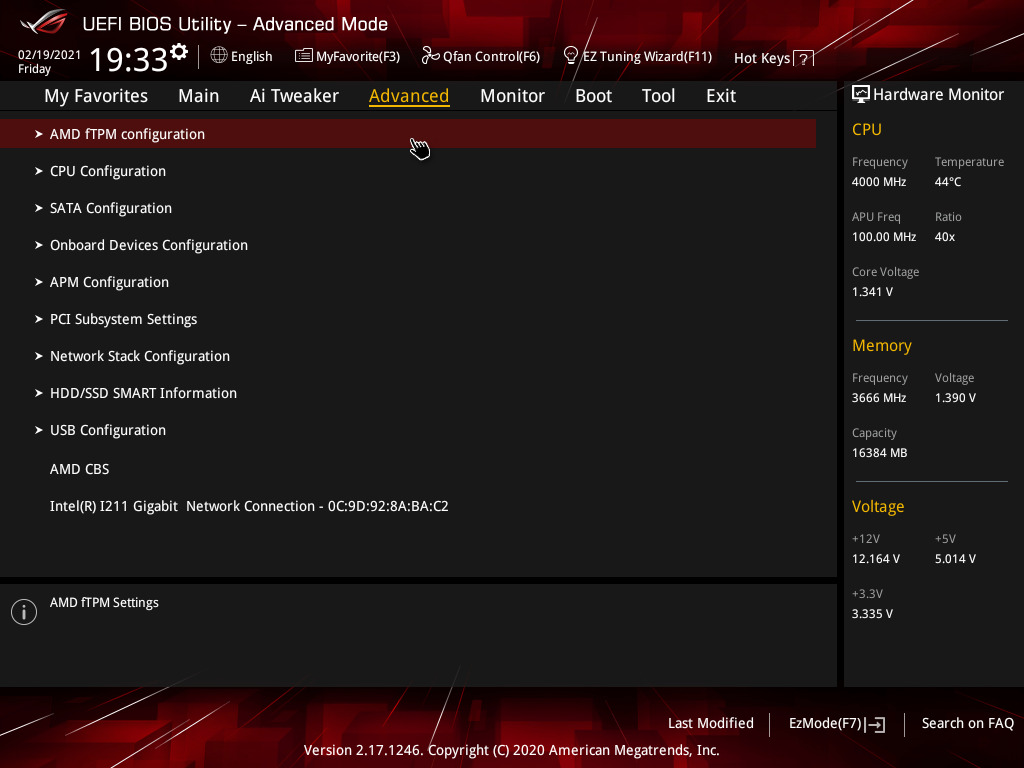Viewport: 1024px width, 768px height.
Task: Click CPU frequency value 4000 MHz
Action: pyautogui.click(x=878, y=182)
